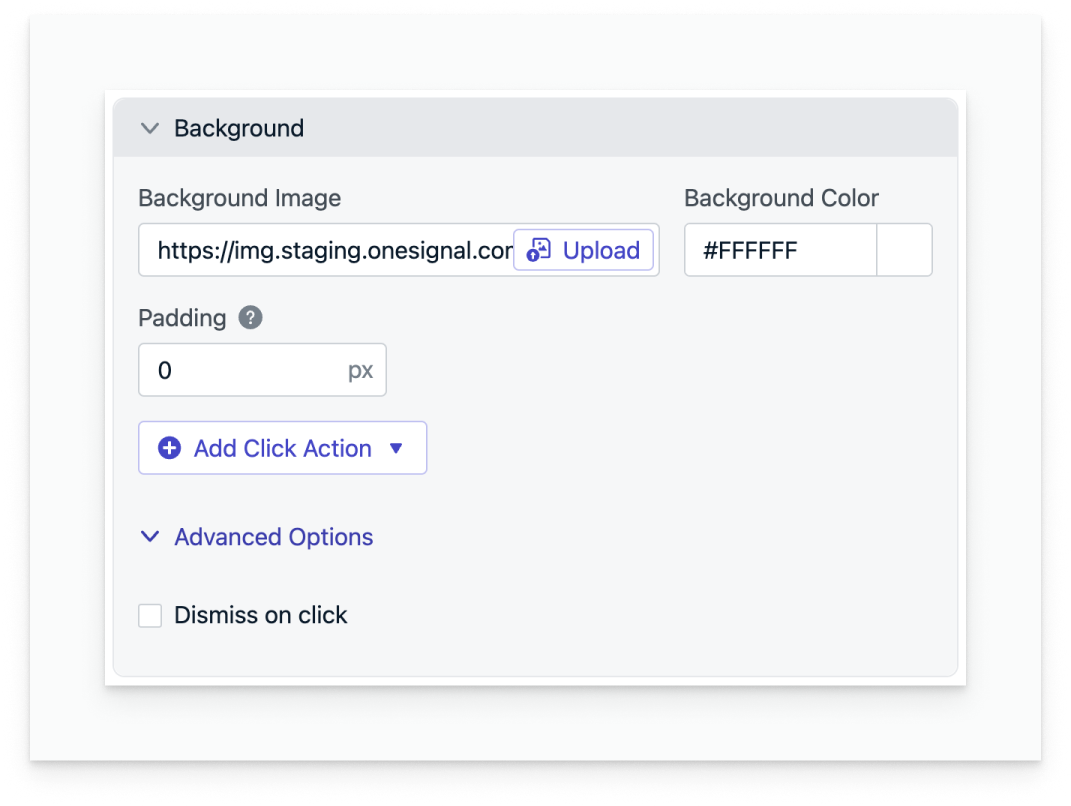
Task: Open the Add Click Action dropdown arrow
Action: (x=396, y=449)
